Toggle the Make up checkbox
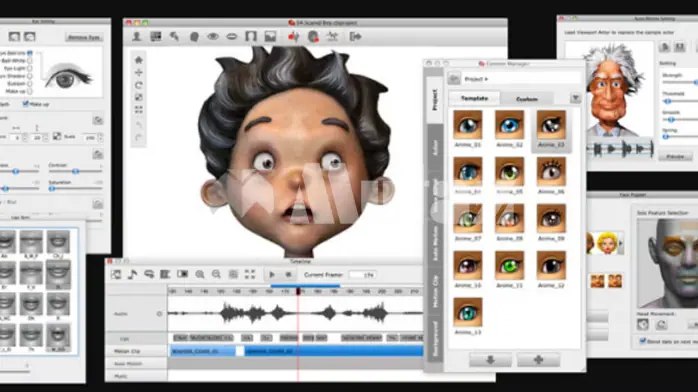698x392 pixels. [25, 104]
